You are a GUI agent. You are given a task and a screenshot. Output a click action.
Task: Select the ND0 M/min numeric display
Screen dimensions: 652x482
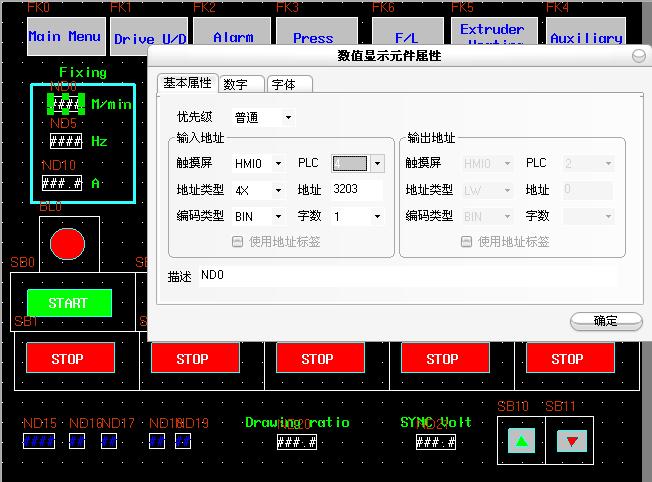66,104
